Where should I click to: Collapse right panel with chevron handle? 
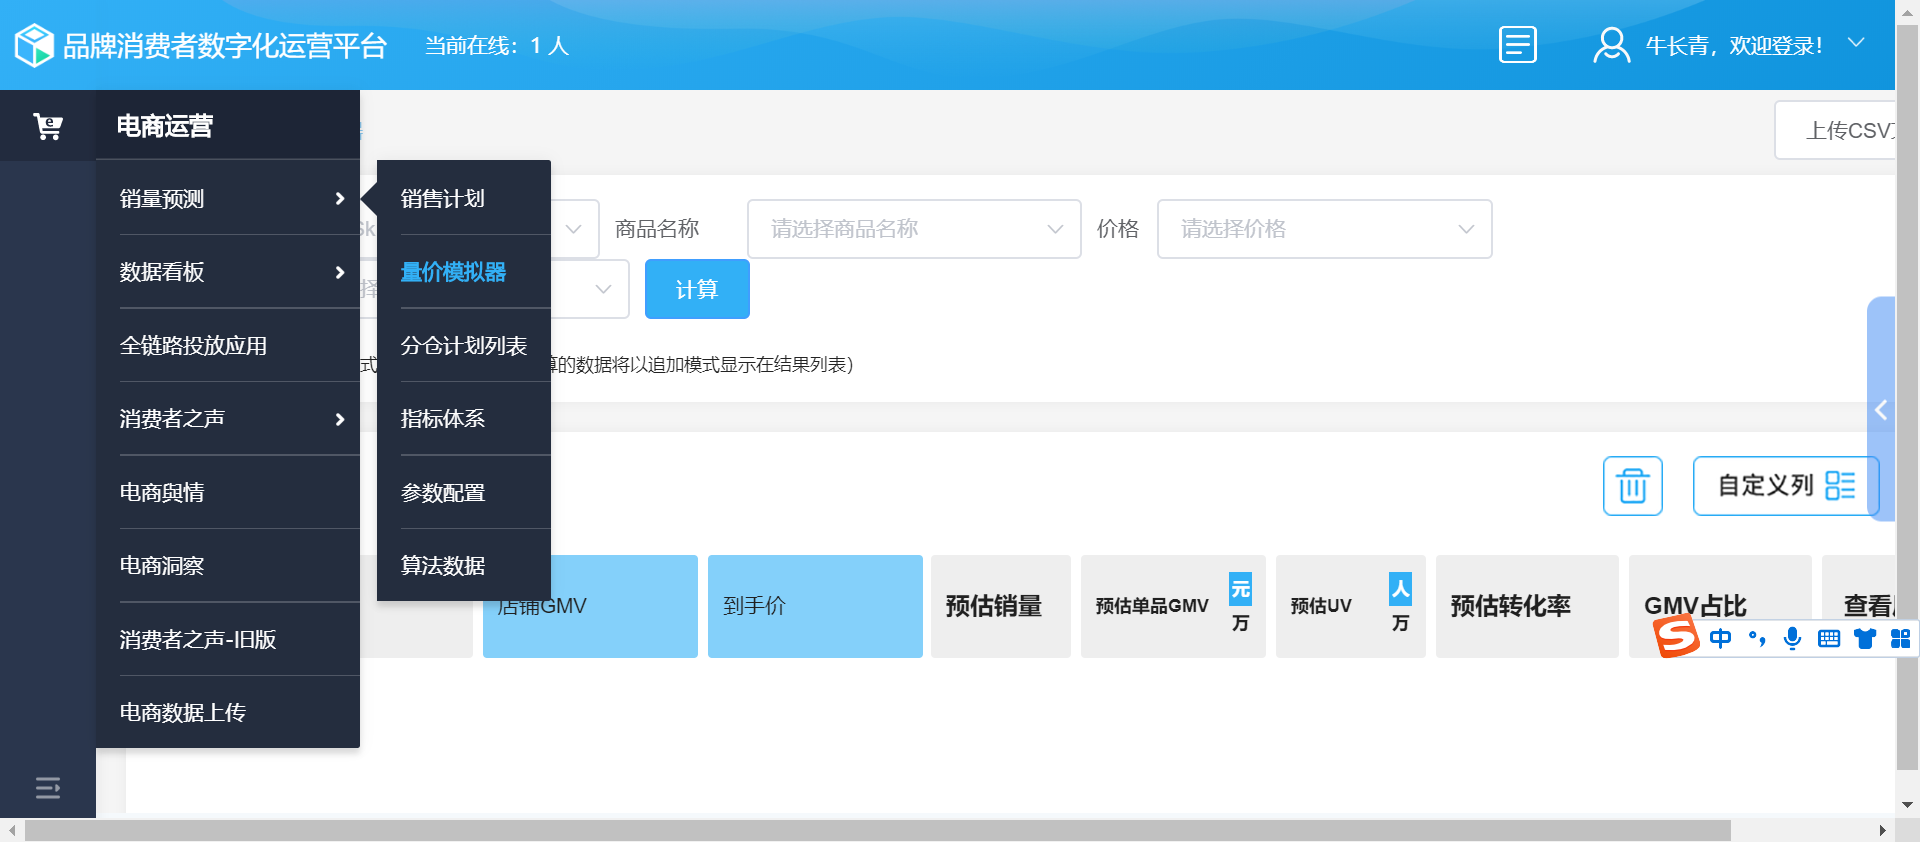pyautogui.click(x=1881, y=409)
